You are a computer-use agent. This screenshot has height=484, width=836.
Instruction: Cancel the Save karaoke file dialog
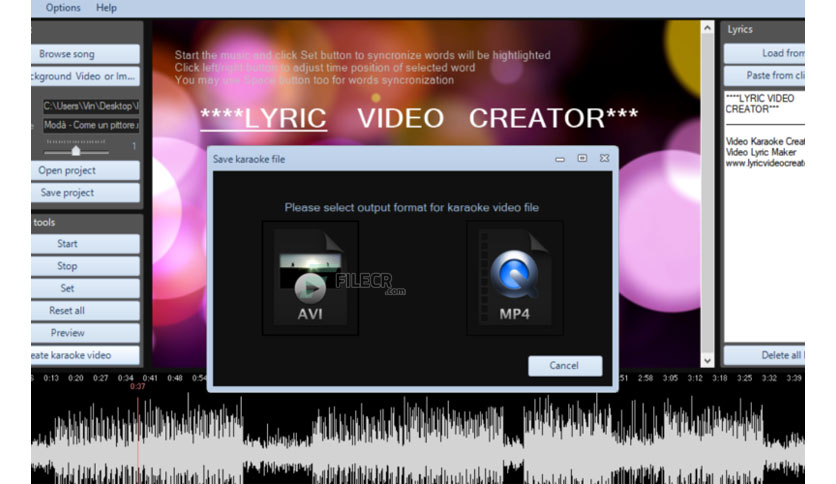[x=565, y=366]
